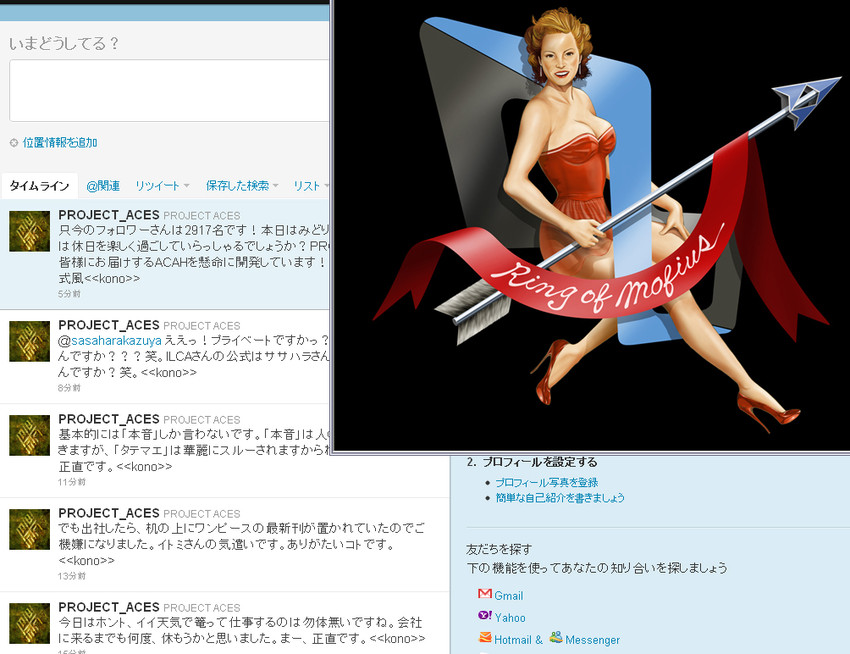Click the gray PROJECT ACES name on the @sasaharakazuya tweet
This screenshot has height=654, width=850.
point(202,326)
